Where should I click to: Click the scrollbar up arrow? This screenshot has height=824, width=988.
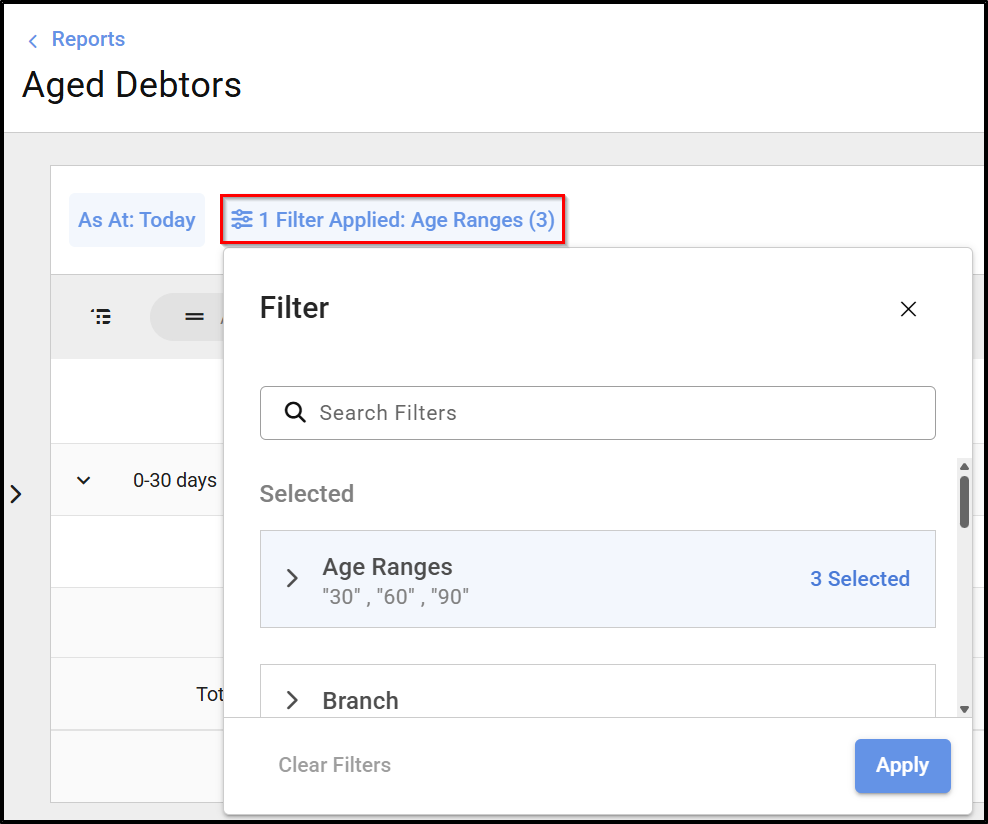(x=964, y=467)
